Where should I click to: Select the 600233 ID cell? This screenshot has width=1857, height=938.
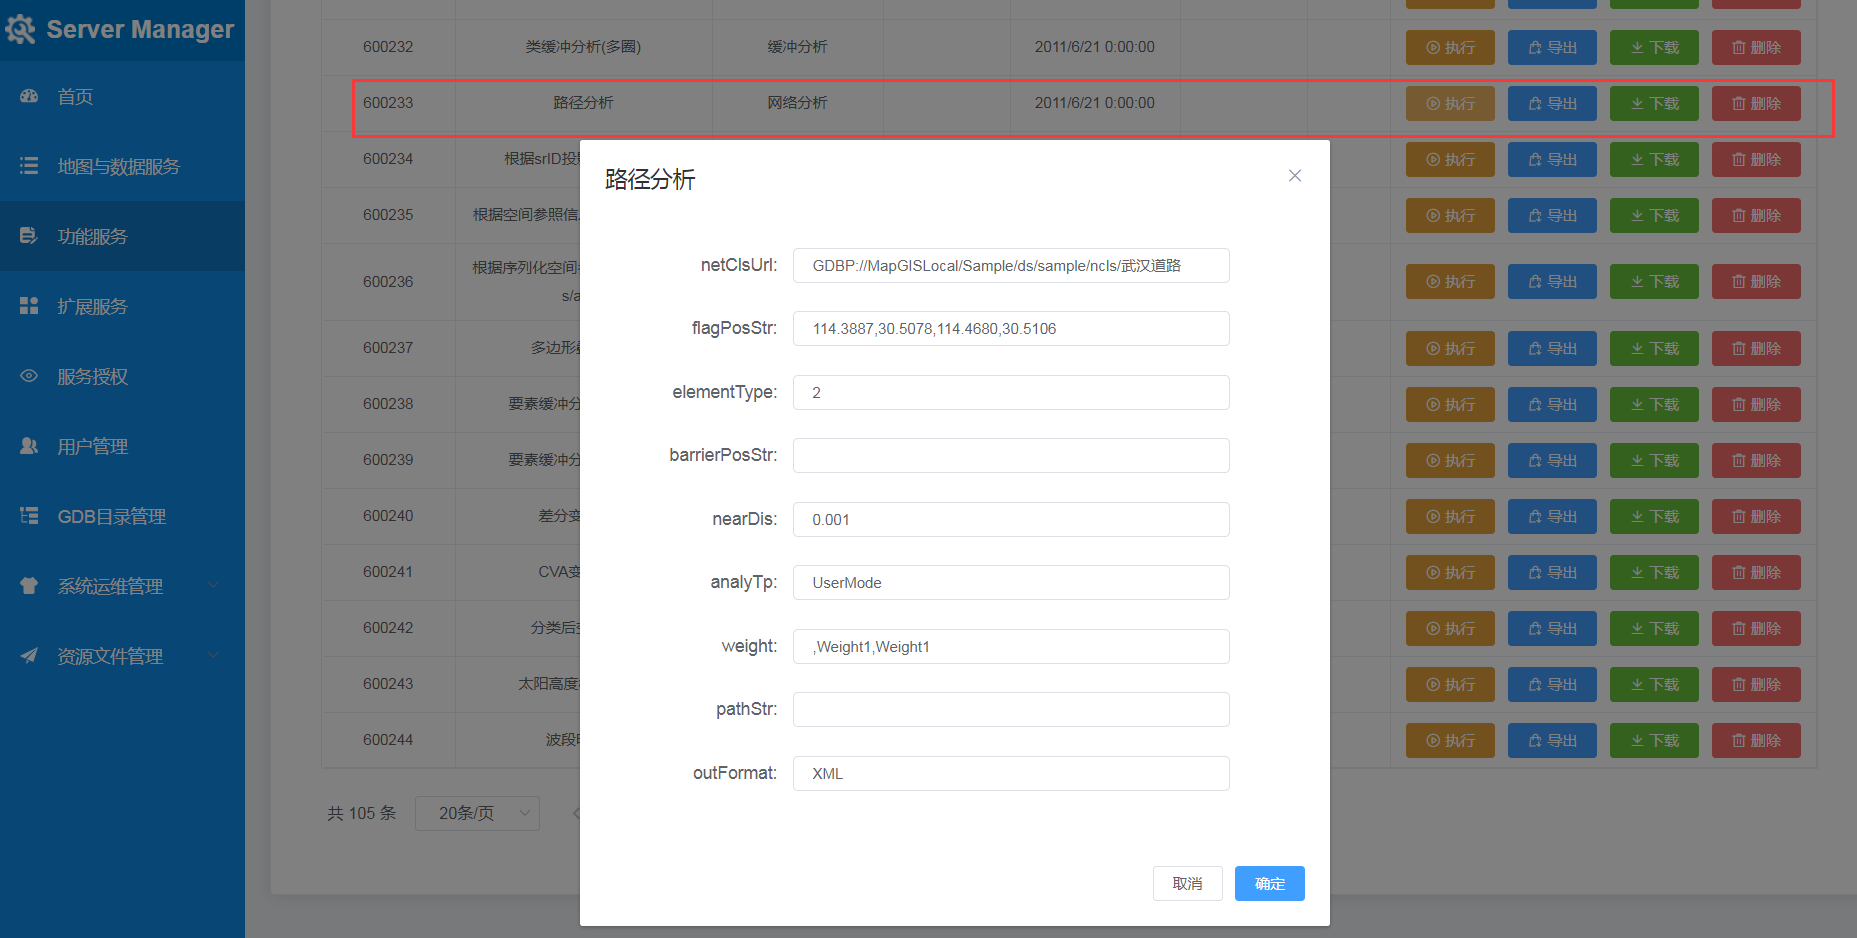[388, 103]
